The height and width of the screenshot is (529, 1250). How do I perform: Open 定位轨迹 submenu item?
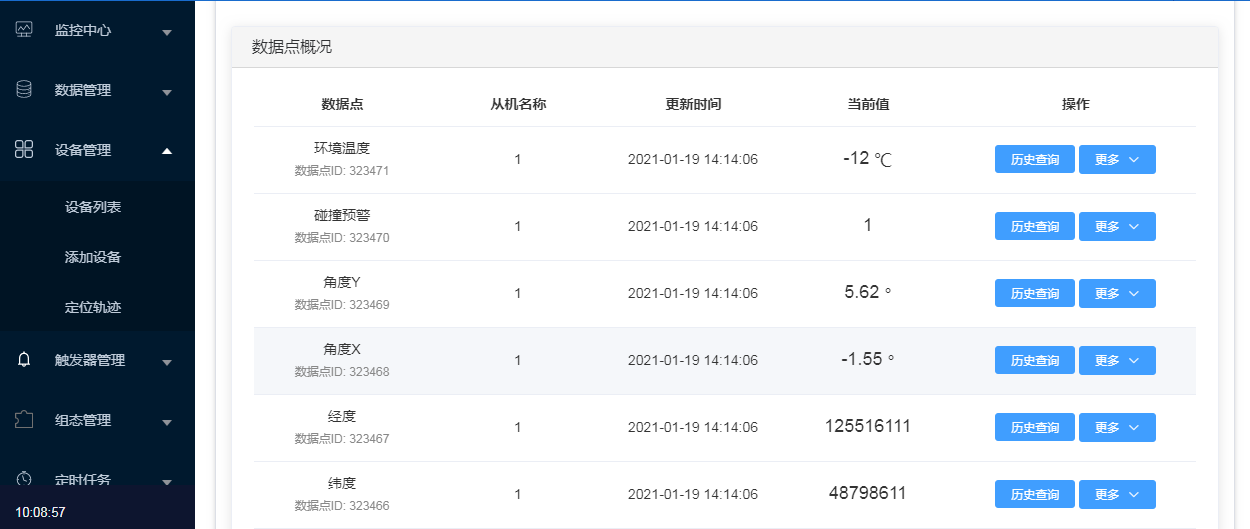pyautogui.click(x=93, y=307)
